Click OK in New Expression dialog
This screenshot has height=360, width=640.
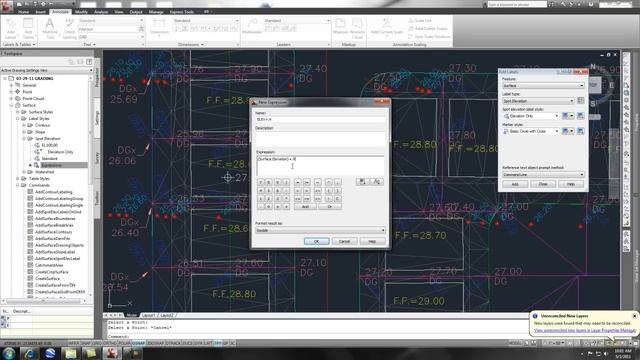click(316, 241)
